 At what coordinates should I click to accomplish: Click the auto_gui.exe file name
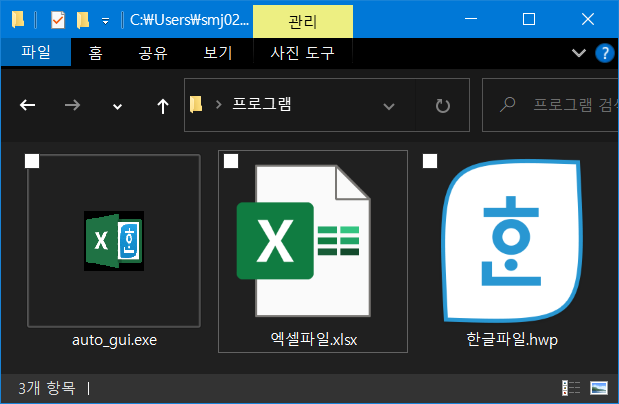coord(114,340)
